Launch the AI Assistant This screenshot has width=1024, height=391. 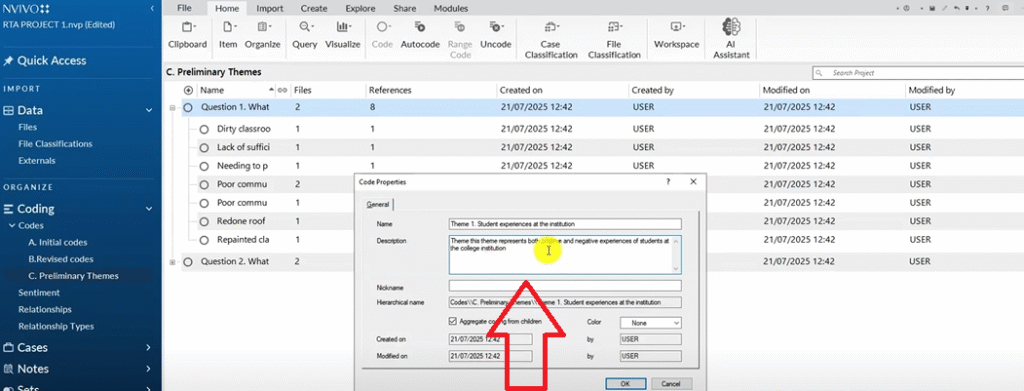tap(731, 39)
